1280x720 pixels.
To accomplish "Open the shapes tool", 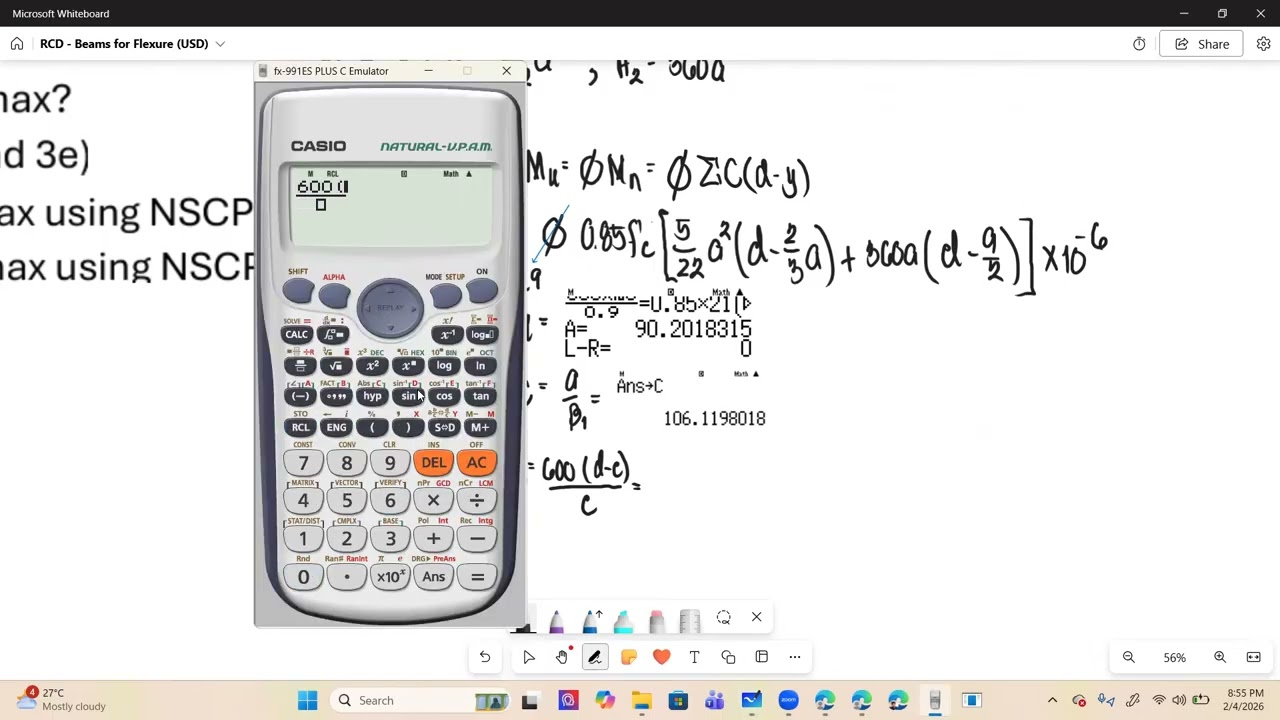I will [x=728, y=657].
